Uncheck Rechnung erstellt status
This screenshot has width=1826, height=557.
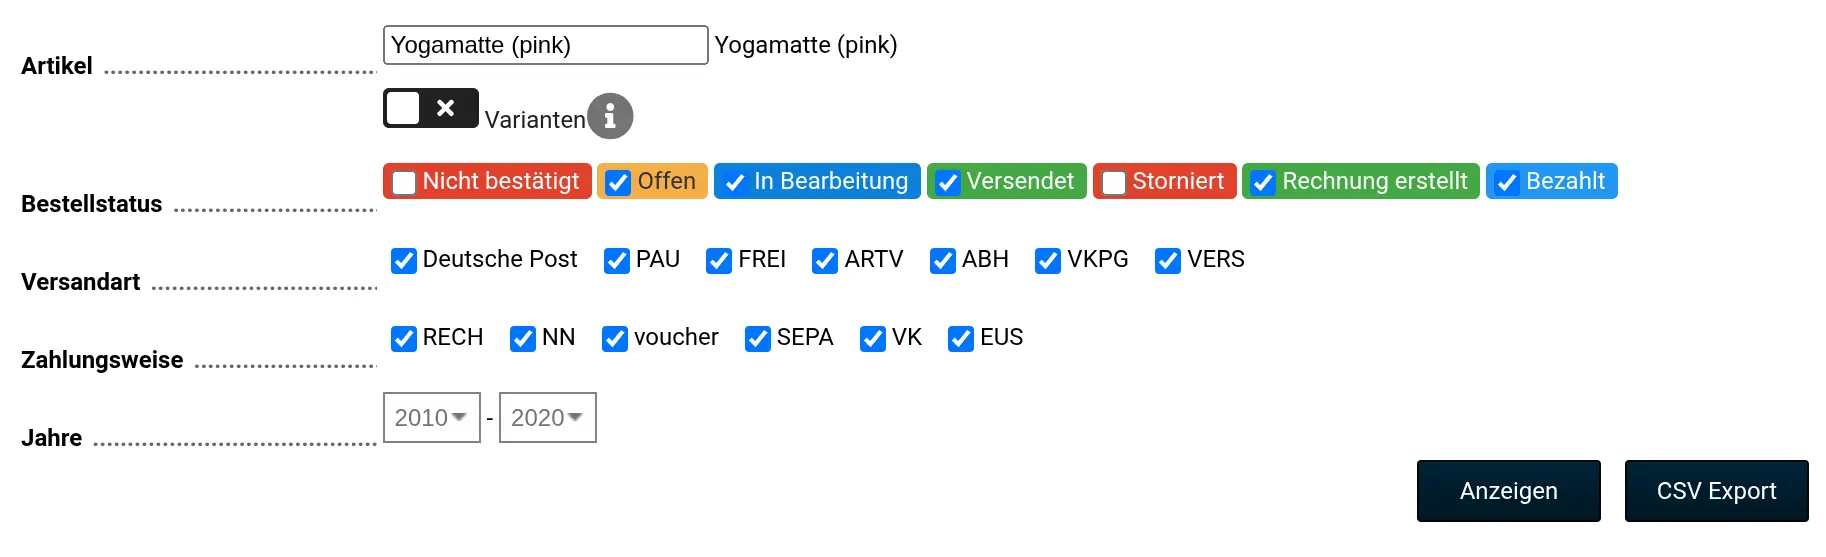pos(1263,183)
